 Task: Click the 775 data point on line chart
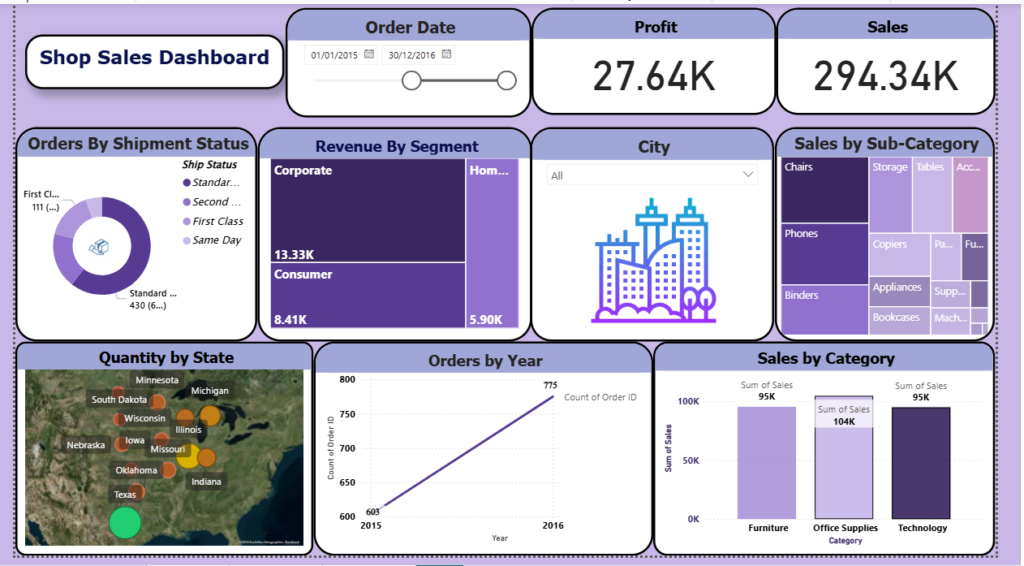point(553,396)
